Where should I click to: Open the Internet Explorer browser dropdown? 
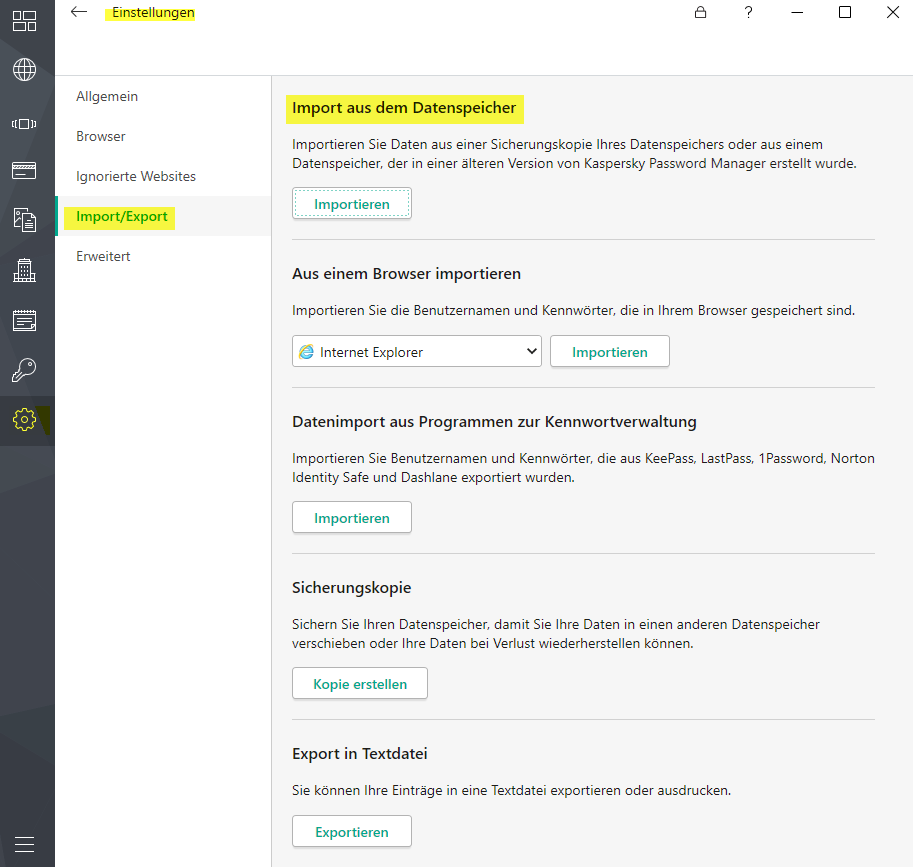[x=416, y=352]
